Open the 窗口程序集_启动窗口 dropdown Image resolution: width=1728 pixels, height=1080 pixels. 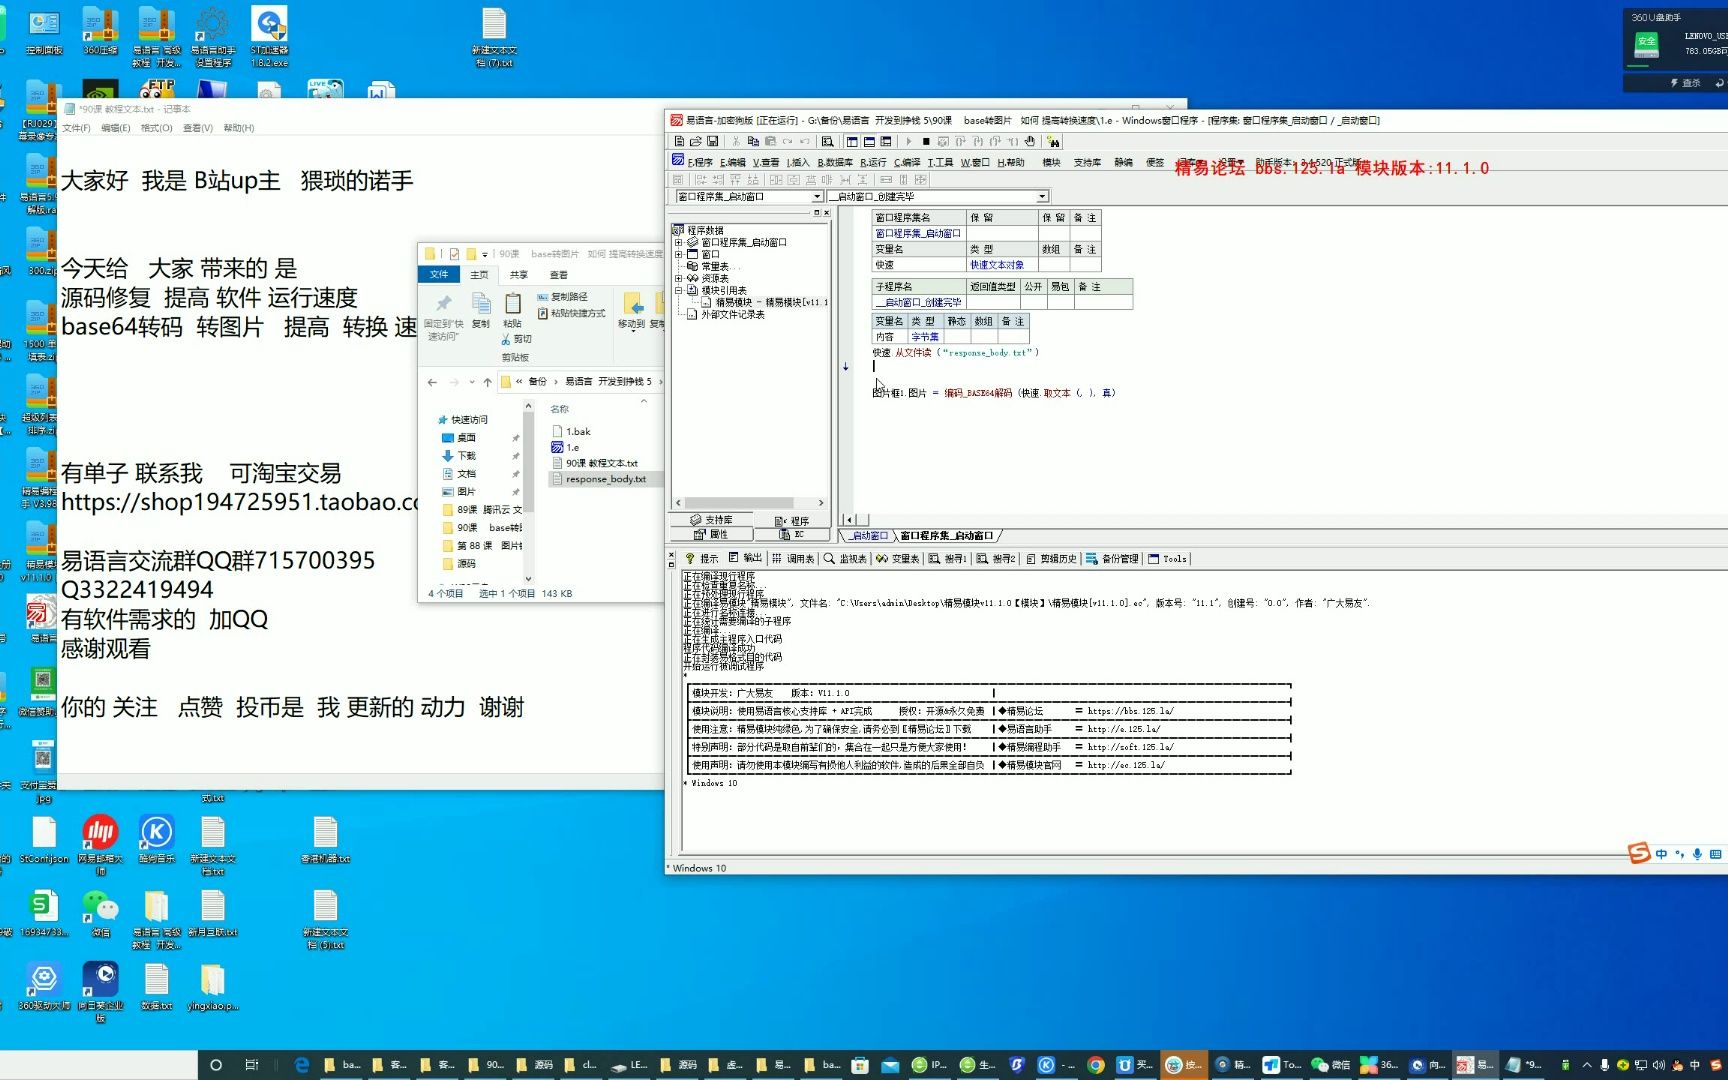[817, 196]
